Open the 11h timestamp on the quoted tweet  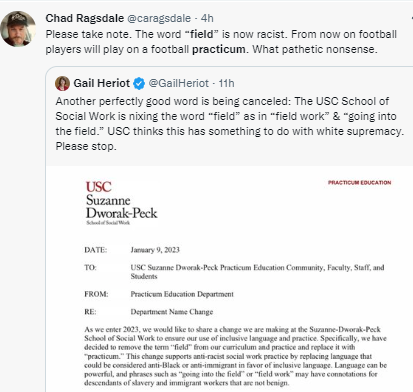[x=226, y=83]
